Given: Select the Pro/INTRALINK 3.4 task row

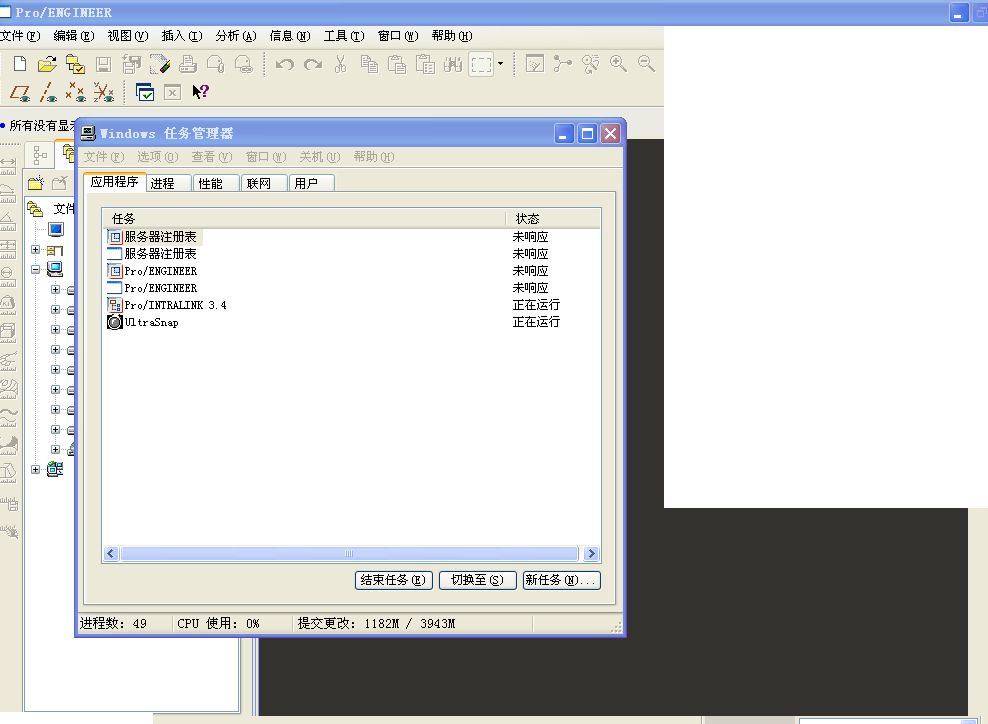Looking at the screenshot, I should click(352, 305).
